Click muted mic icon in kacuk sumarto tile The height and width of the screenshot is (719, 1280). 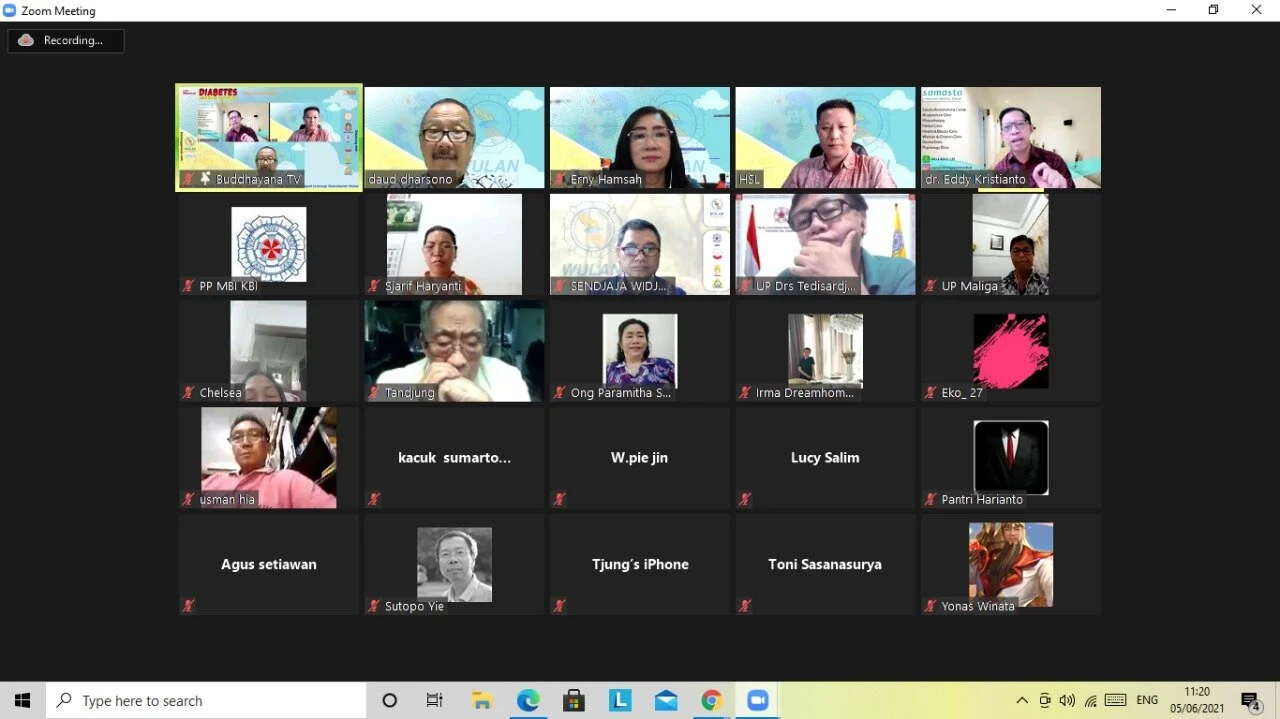pos(374,499)
